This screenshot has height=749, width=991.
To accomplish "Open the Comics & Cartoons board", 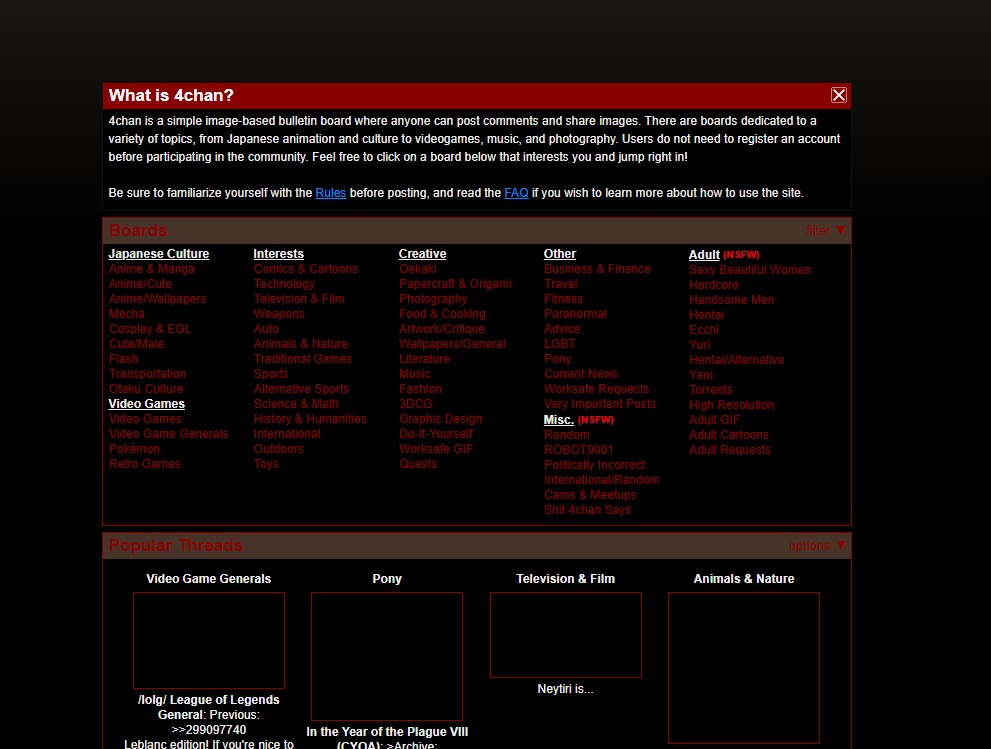I will 306,268.
